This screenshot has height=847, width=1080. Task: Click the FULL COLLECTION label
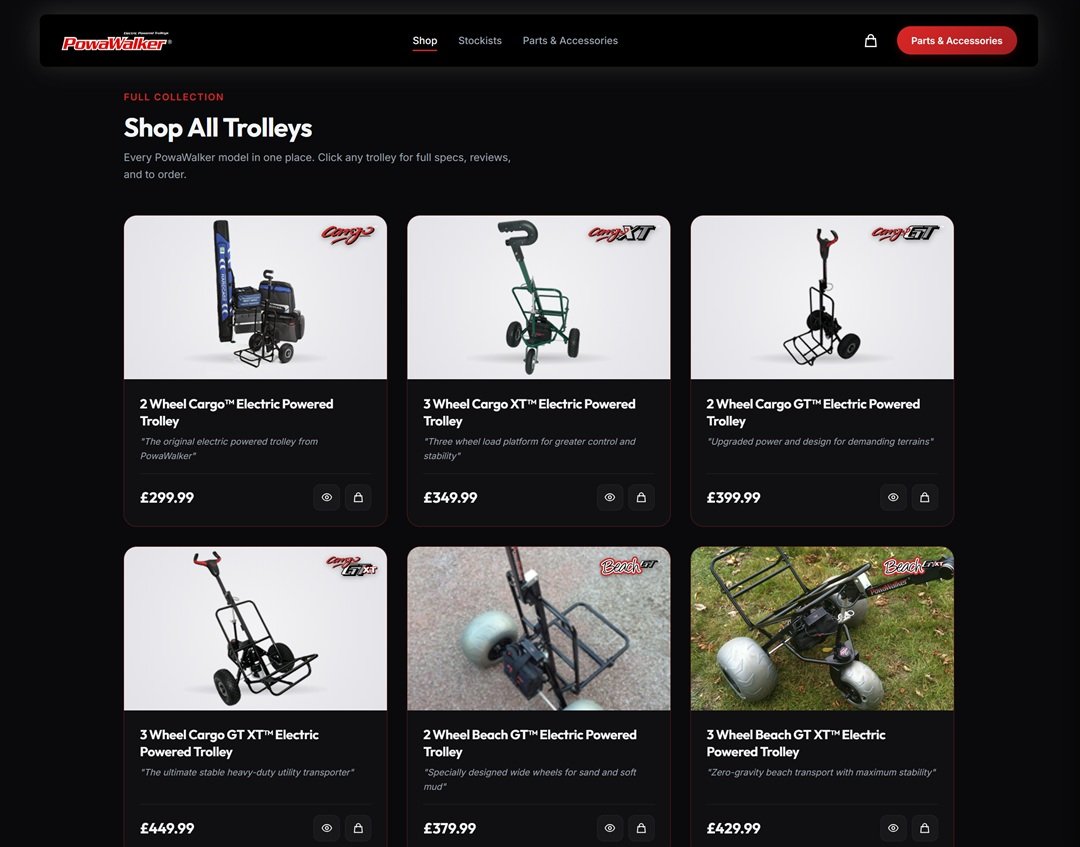[174, 97]
